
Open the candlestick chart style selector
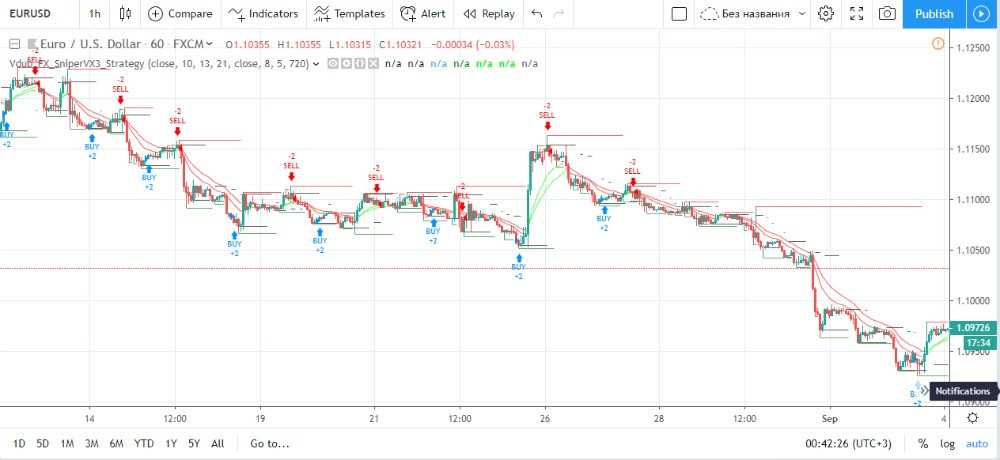[x=125, y=14]
